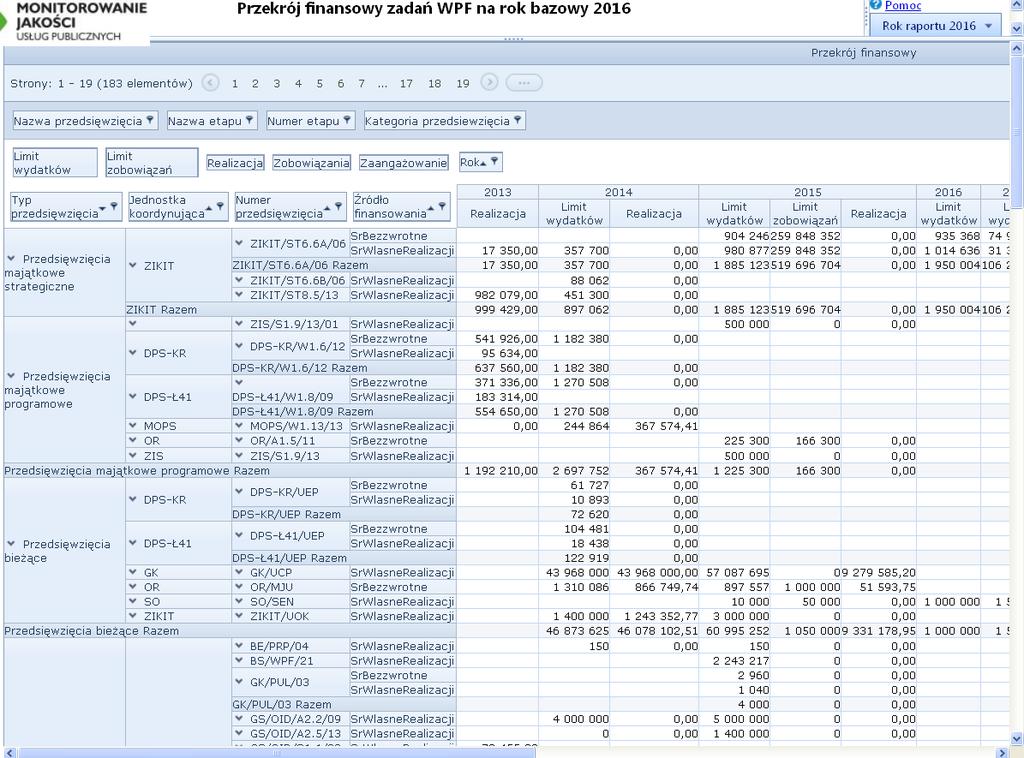The height and width of the screenshot is (758, 1024).
Task: Go to previous page arrow in pagination
Action: 210,83
